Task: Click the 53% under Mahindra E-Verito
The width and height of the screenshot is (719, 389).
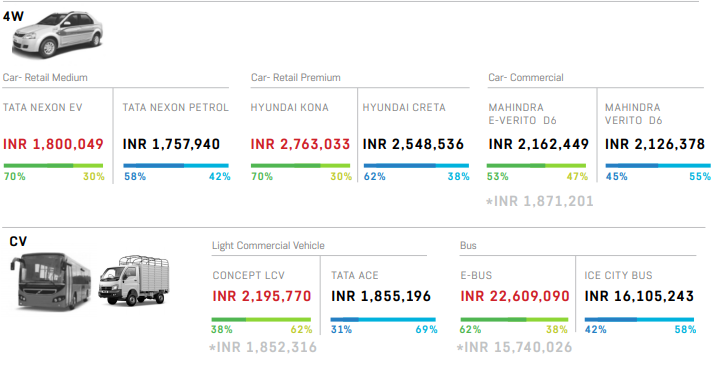Action: [x=498, y=177]
